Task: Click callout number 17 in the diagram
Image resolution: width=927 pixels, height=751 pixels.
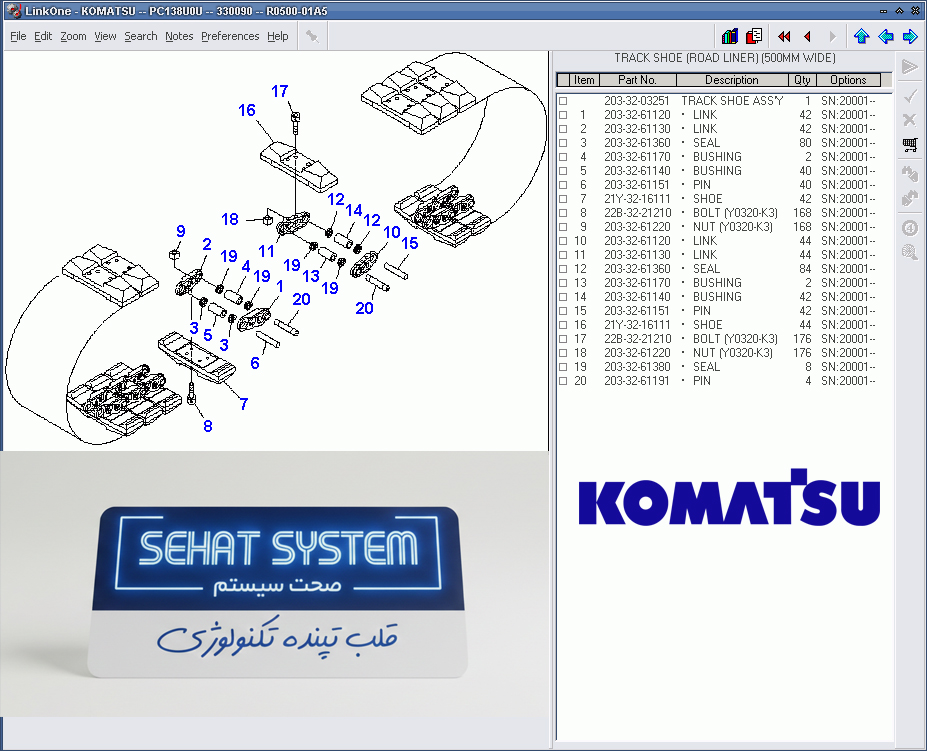Action: (x=280, y=91)
